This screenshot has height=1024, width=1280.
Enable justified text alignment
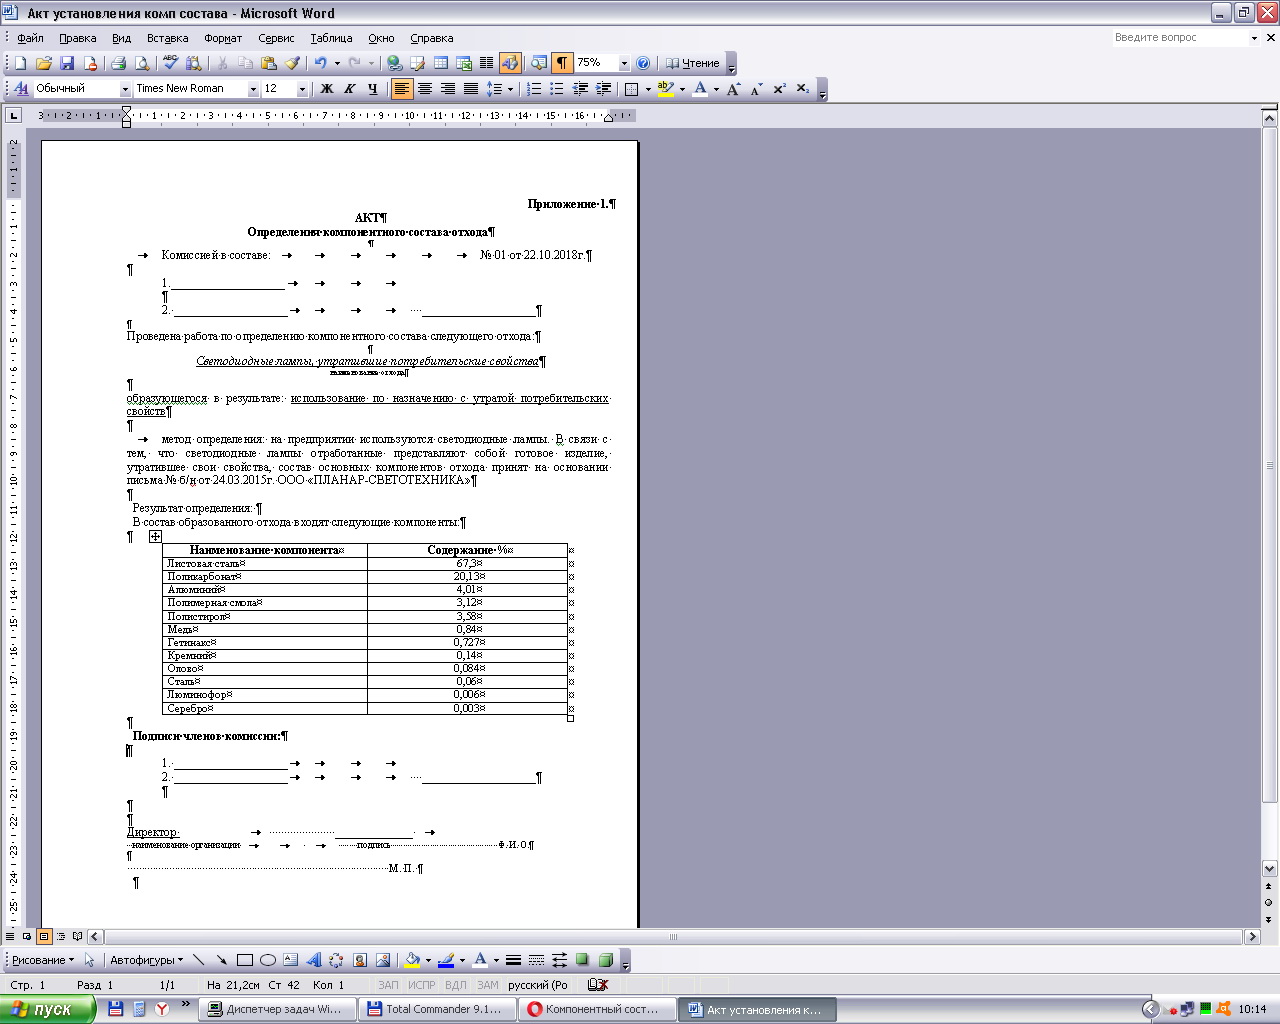[x=470, y=89]
